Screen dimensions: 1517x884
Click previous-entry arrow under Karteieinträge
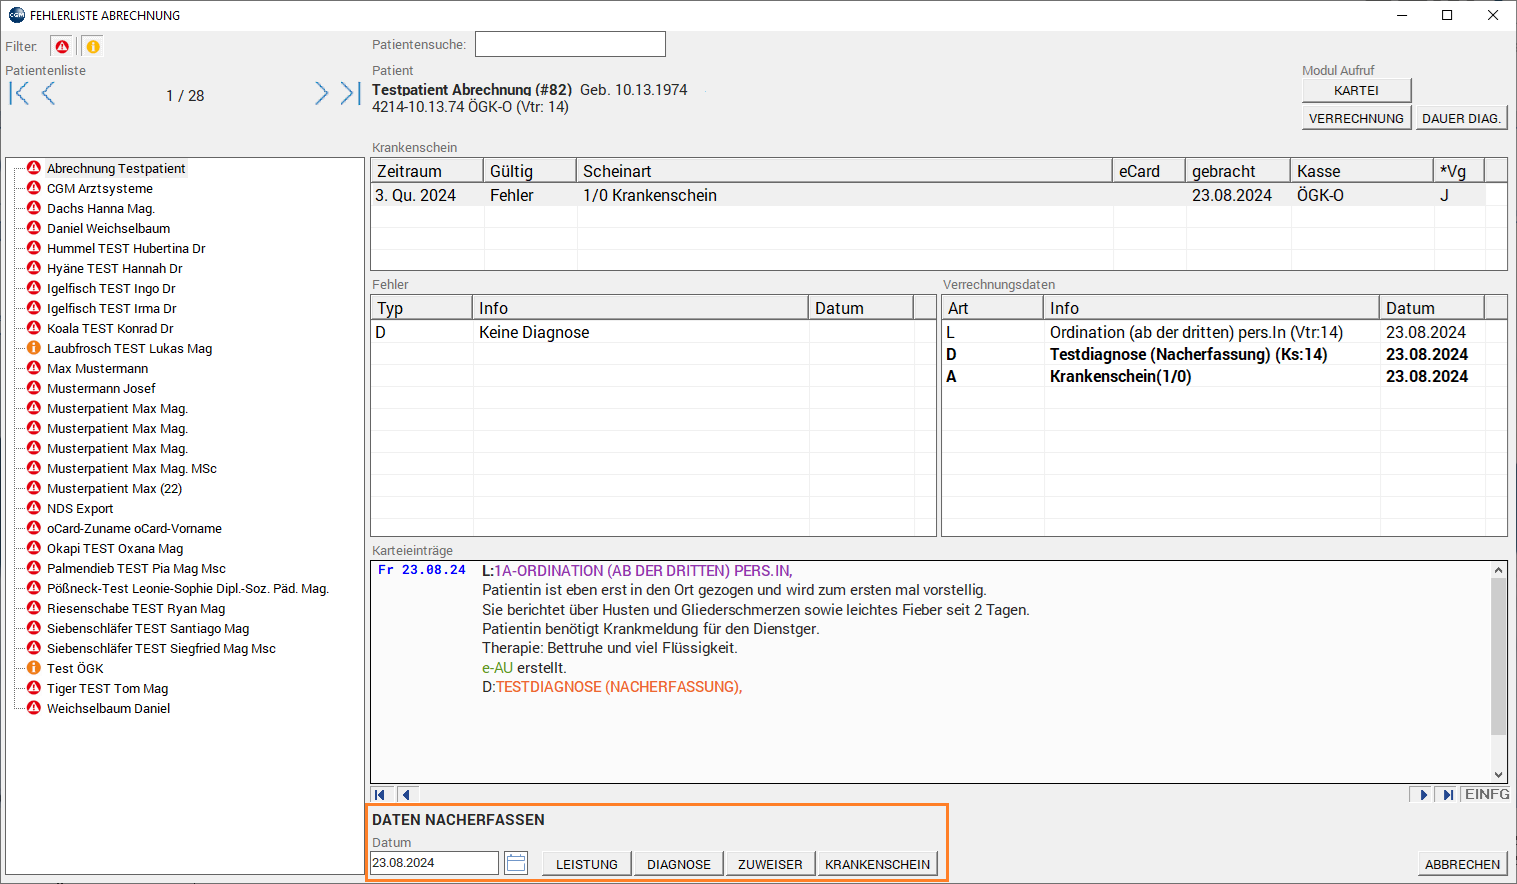[x=405, y=795]
